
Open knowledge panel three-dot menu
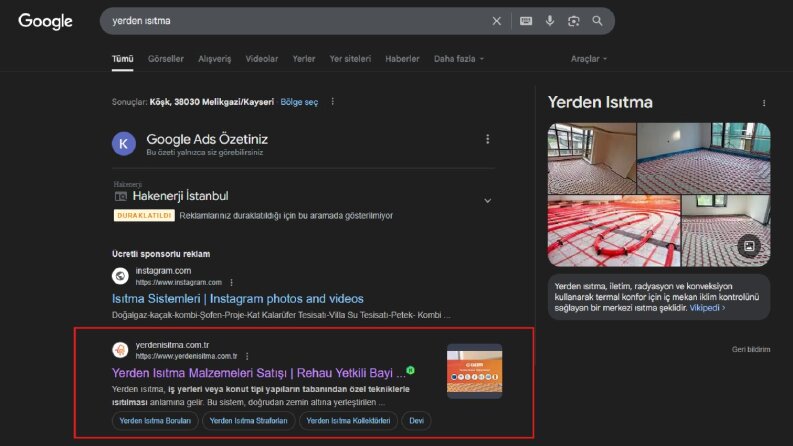(764, 103)
